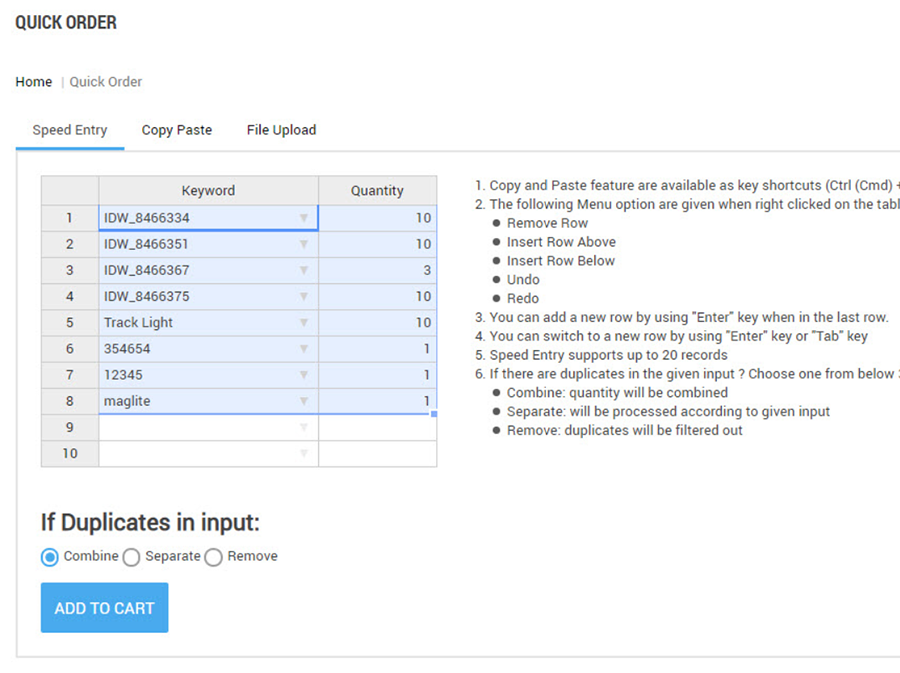Viewport: 900px width, 673px height.
Task: Click the empty keyword cell in row 10
Action: pos(208,454)
